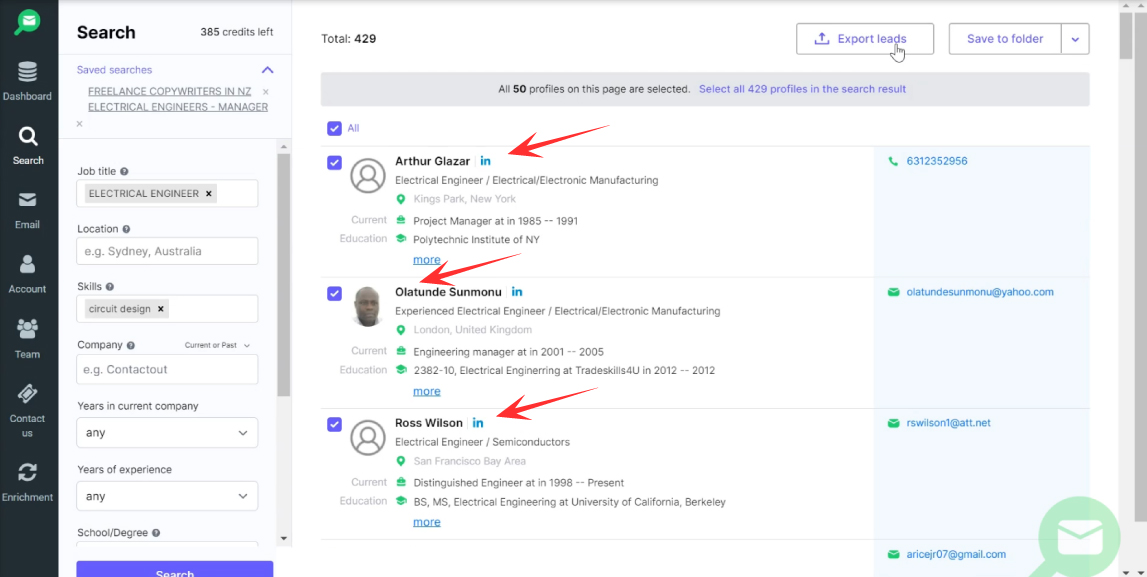This screenshot has height=577, width=1147.
Task: Open saved search ELECTRICAL ENGINEERS - MANAGER
Action: coord(178,107)
